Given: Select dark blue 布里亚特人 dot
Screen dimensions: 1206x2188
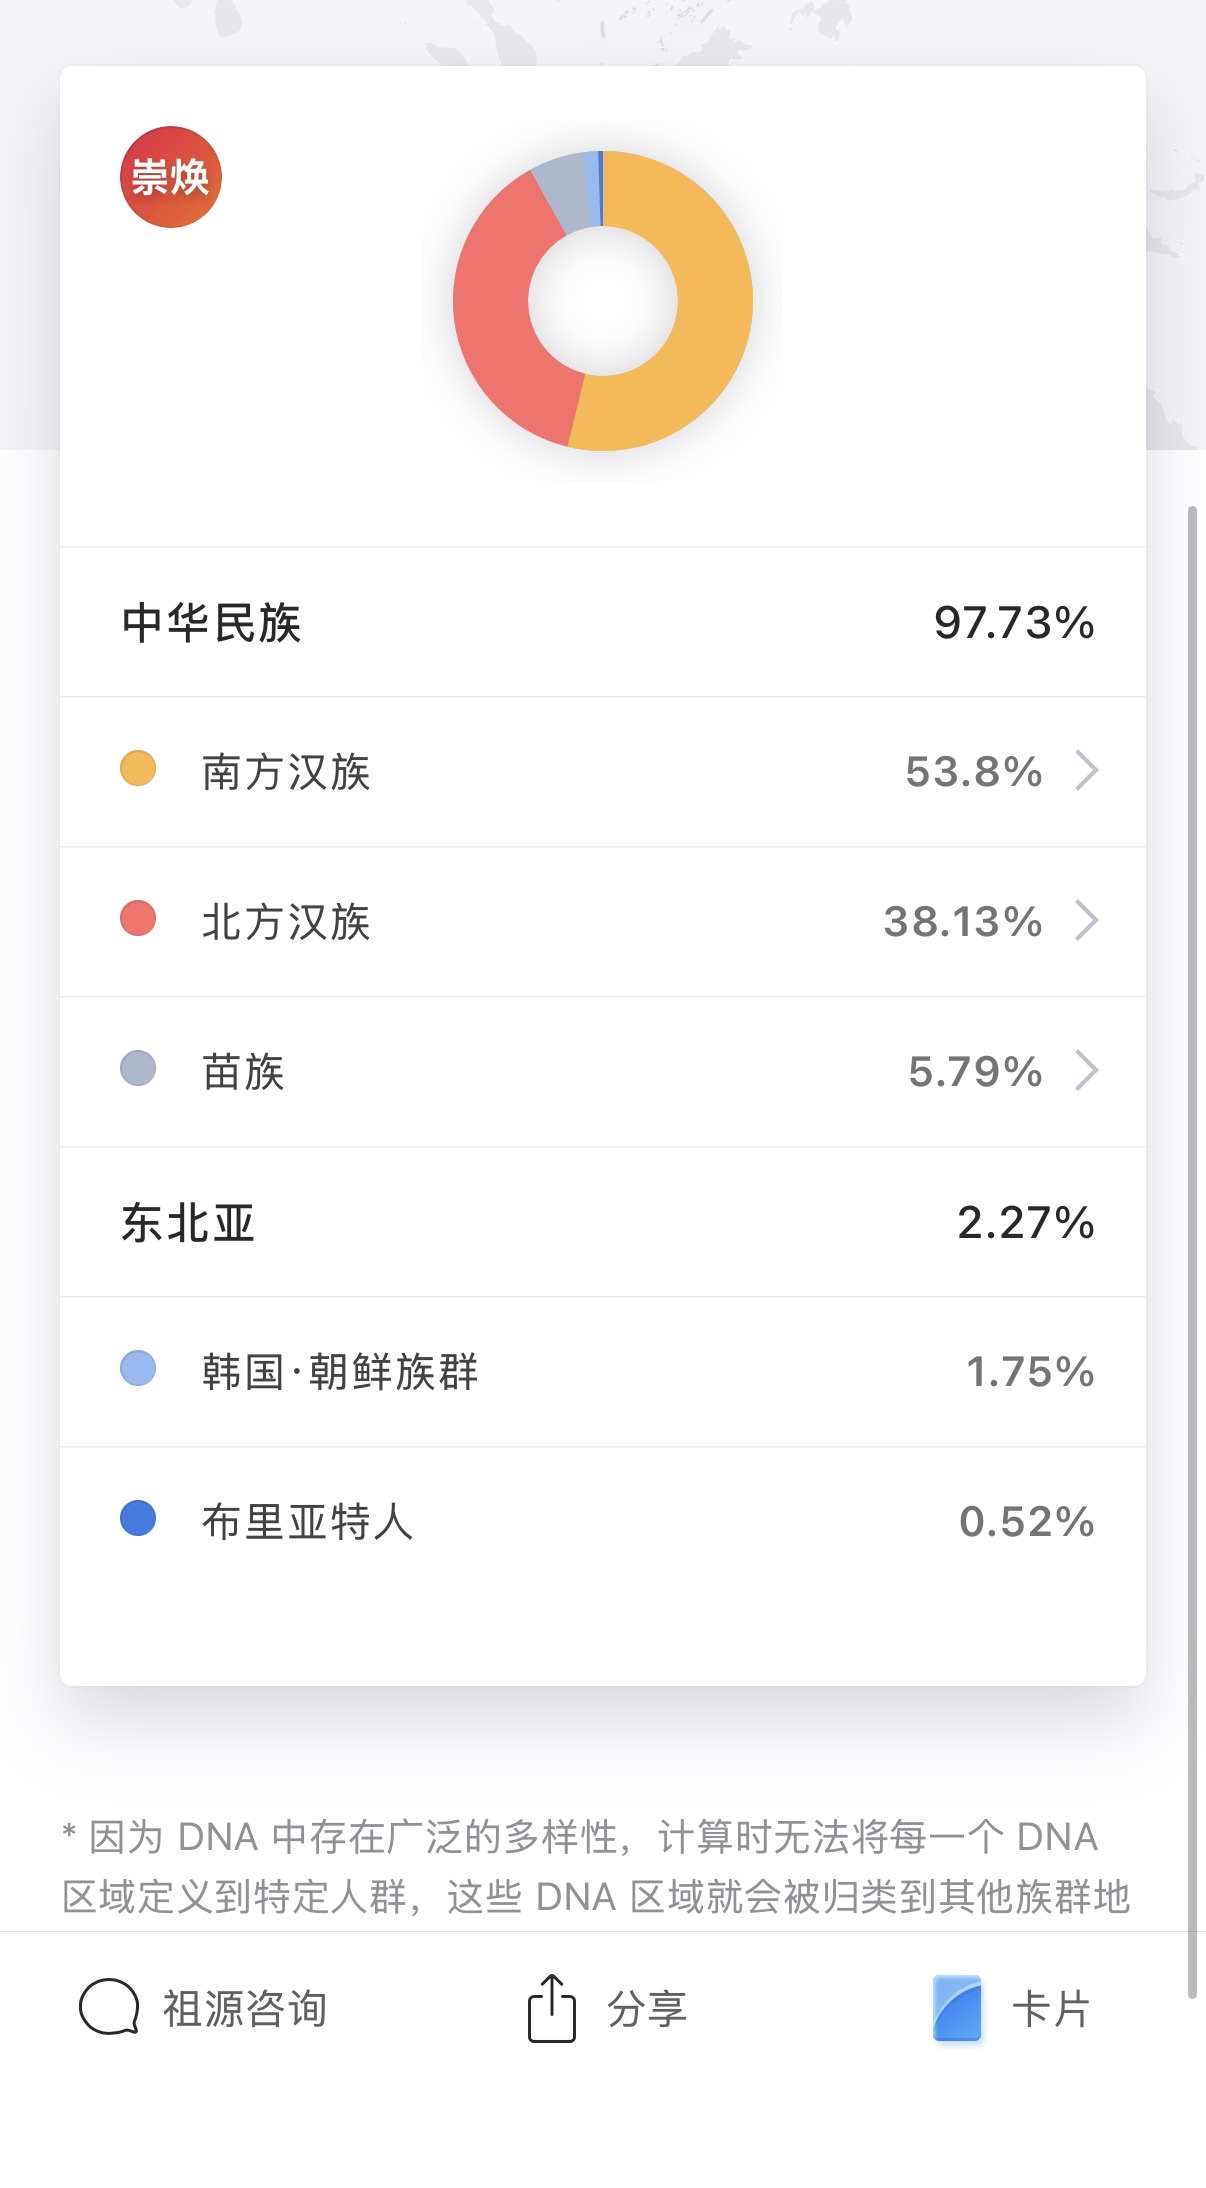Looking at the screenshot, I should (x=138, y=1519).
